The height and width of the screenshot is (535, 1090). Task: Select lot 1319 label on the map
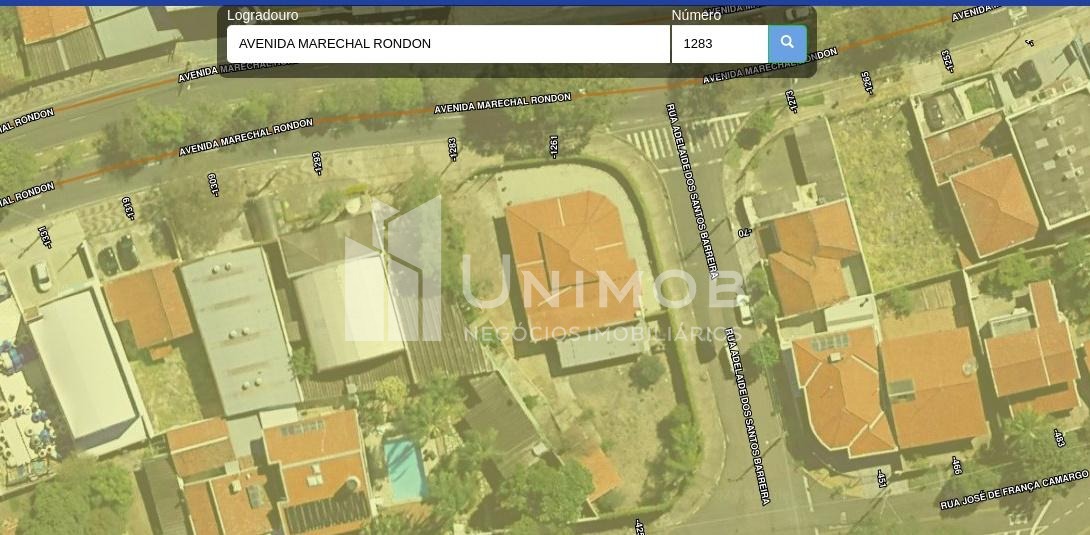(128, 207)
